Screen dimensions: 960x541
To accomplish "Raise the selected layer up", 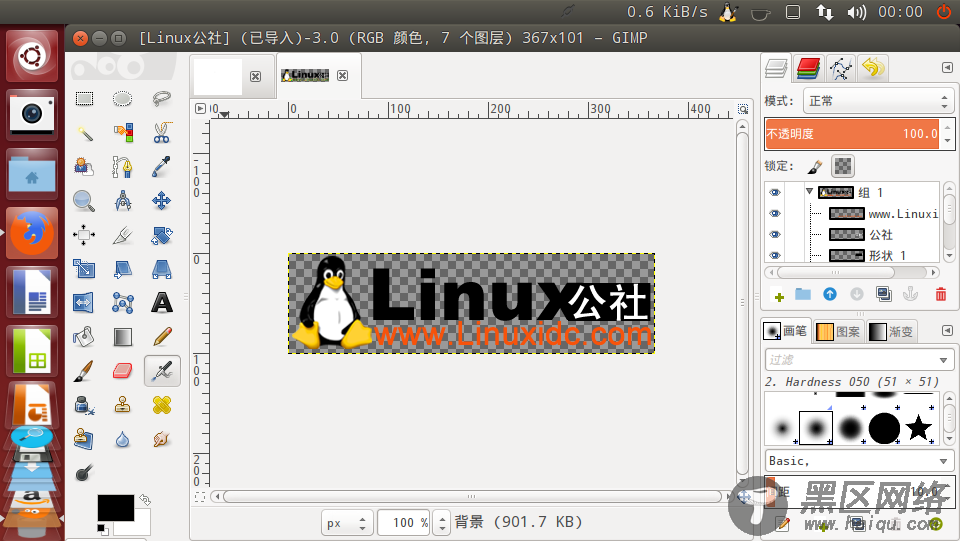I will [x=830, y=294].
